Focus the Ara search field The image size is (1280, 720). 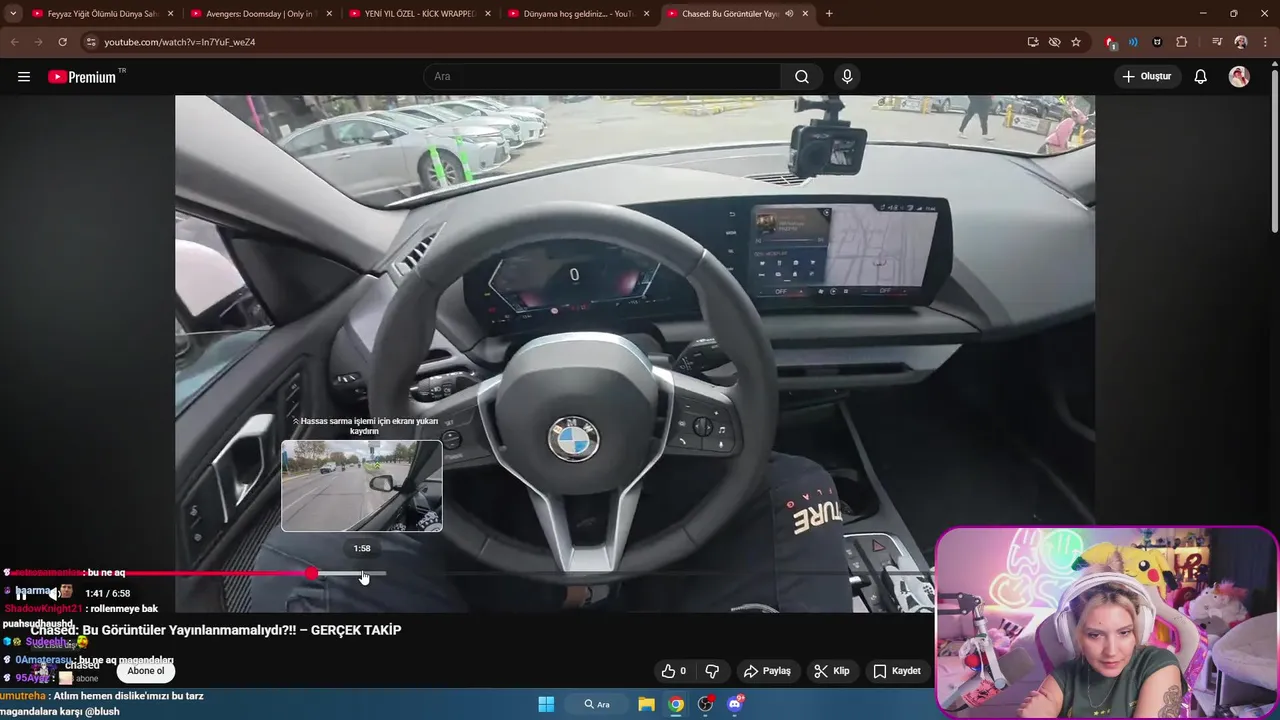click(x=602, y=77)
